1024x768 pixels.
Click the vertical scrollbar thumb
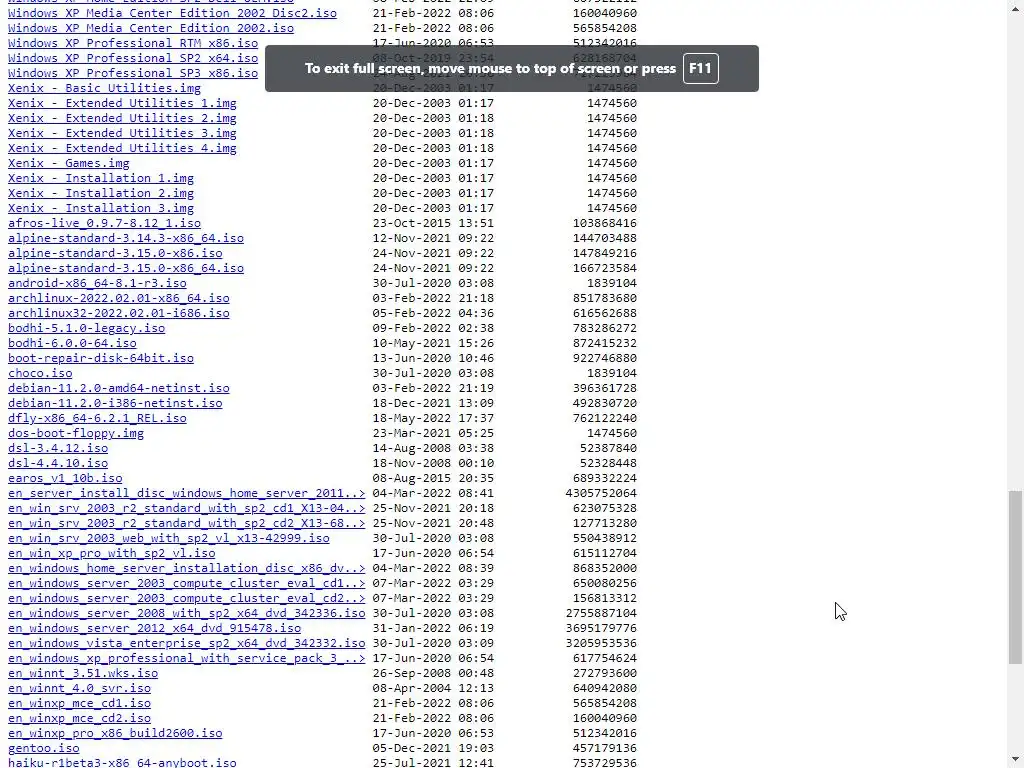coord(1015,577)
